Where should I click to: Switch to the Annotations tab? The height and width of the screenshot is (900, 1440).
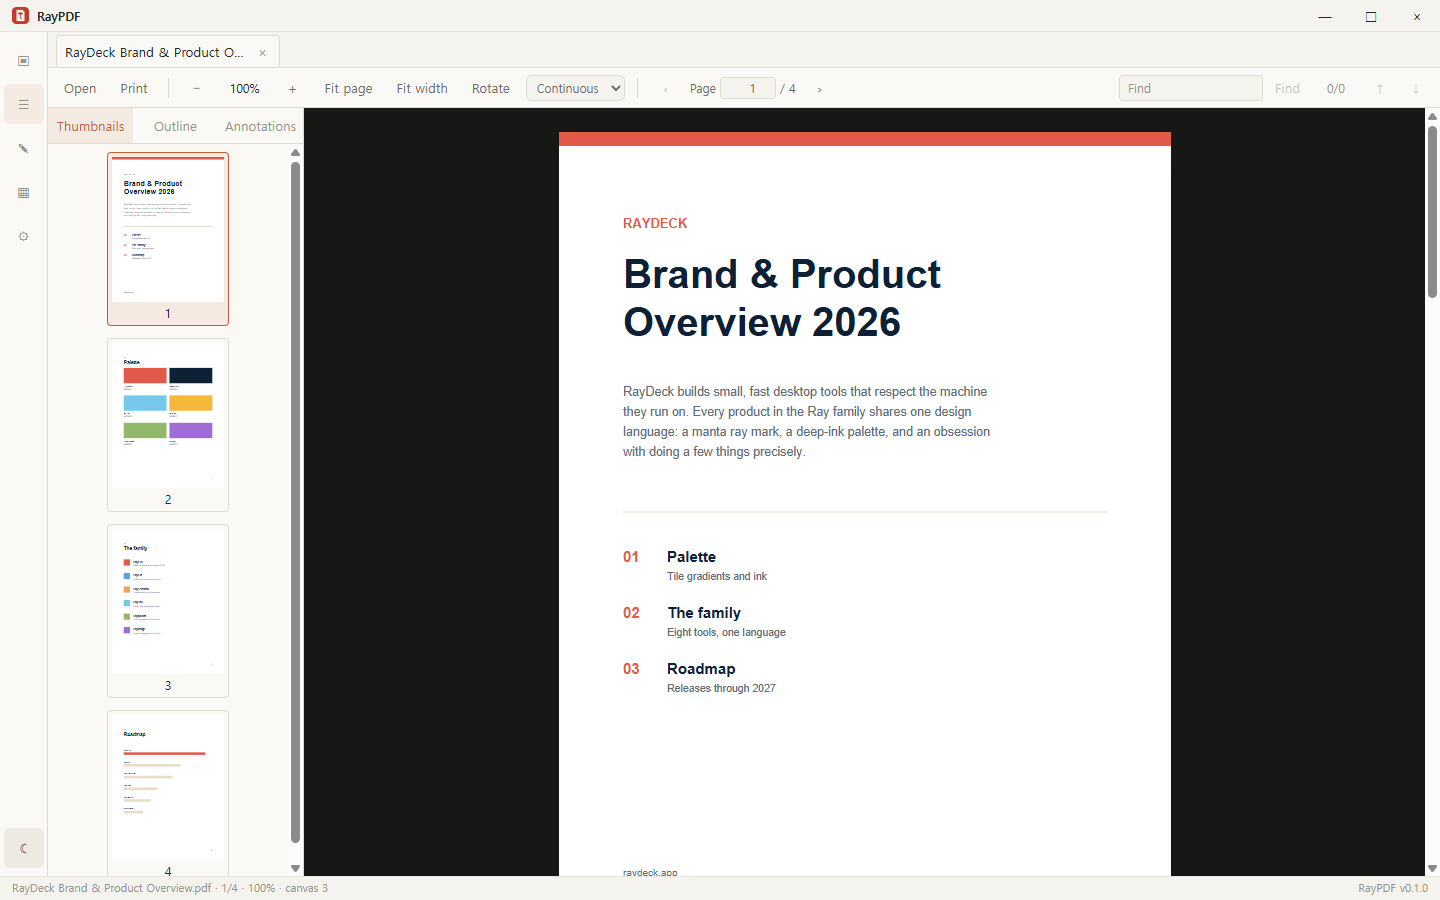point(260,126)
